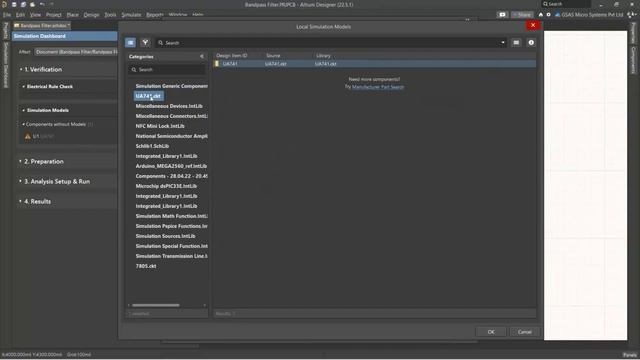Close the Local Simulation Models dialog
Image resolution: width=640 pixels, height=360 pixels.
coord(533,25)
